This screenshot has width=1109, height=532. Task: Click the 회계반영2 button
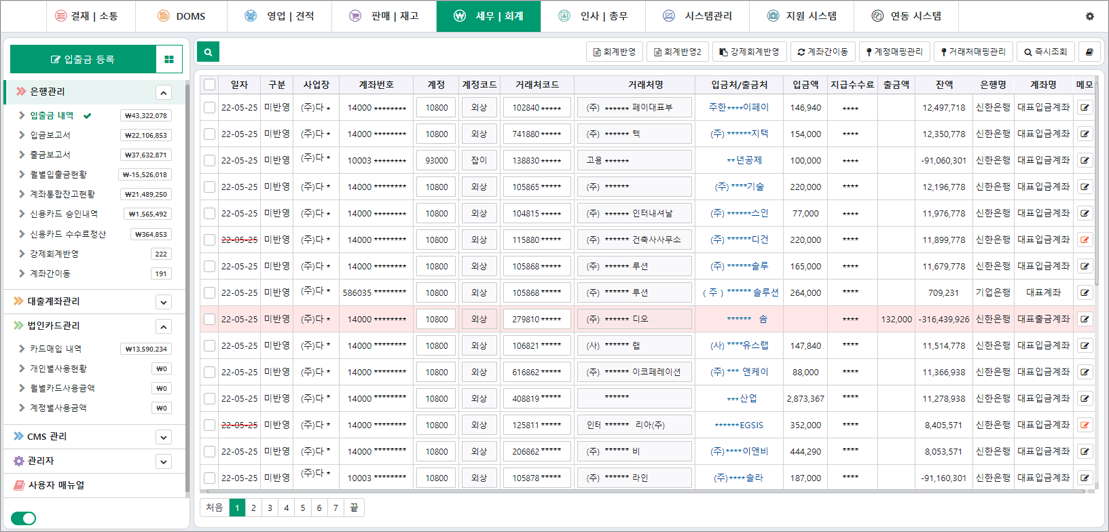point(678,52)
